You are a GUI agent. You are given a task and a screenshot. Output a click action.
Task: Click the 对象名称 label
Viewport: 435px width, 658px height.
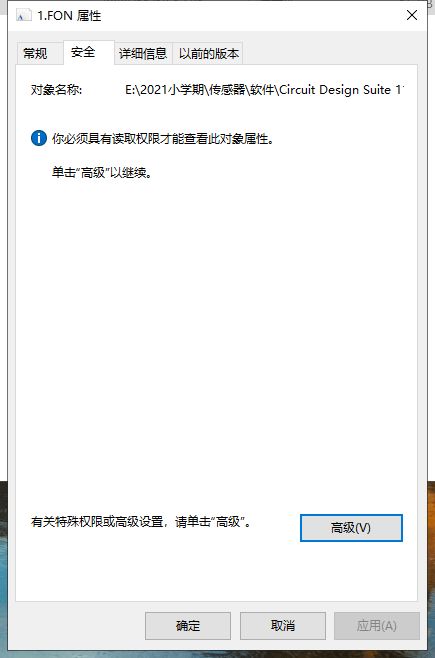tap(56, 90)
